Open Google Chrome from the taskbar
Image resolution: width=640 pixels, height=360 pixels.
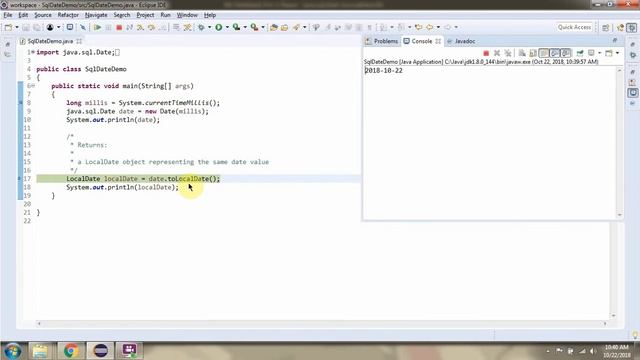70,351
